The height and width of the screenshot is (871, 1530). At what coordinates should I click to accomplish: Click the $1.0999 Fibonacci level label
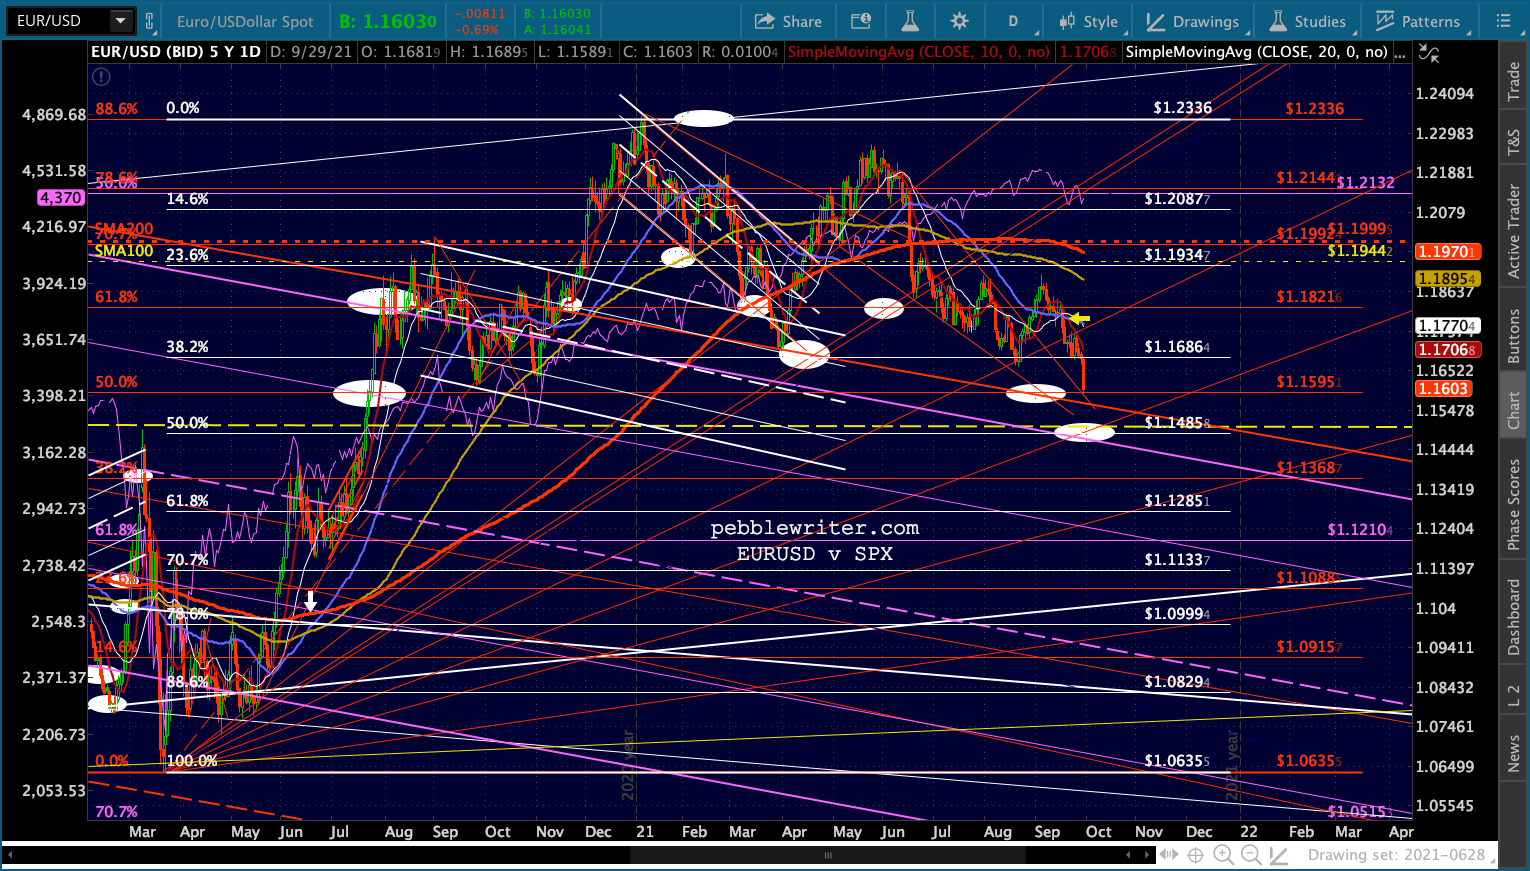point(1177,614)
